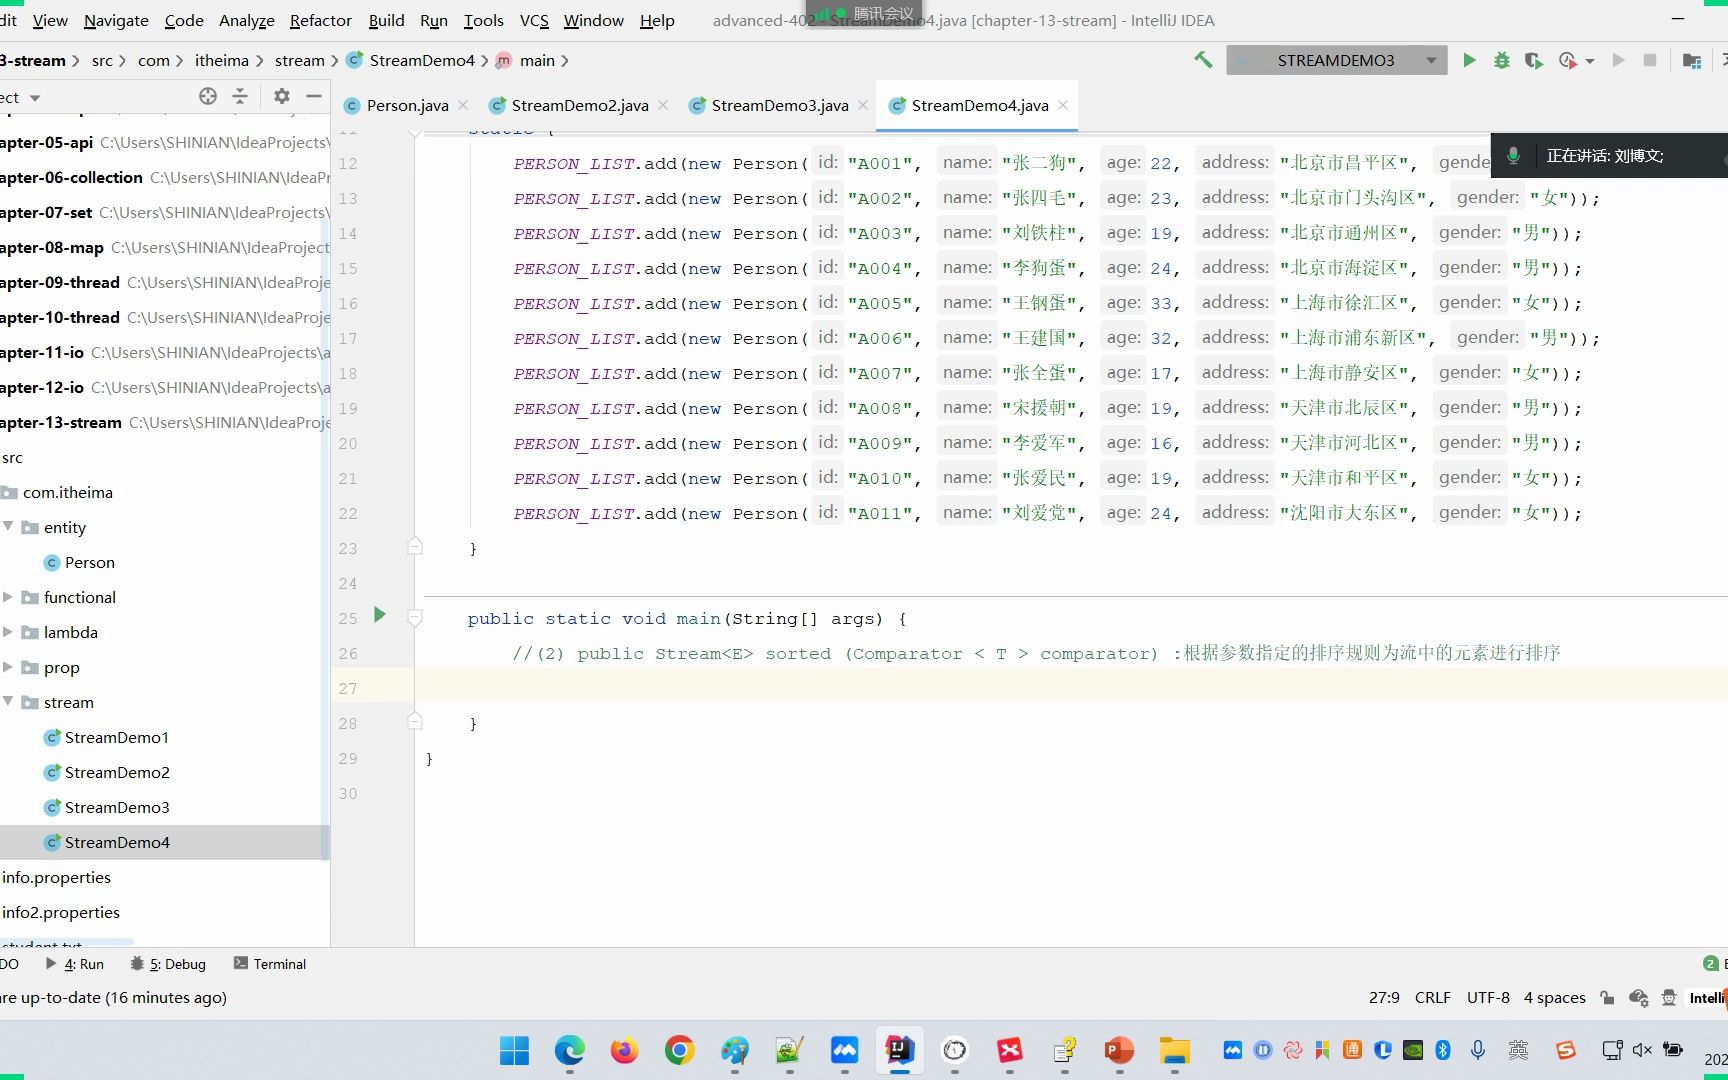Select StreamDemo2 in project tree
This screenshot has width=1728, height=1080.
[x=107, y=772]
